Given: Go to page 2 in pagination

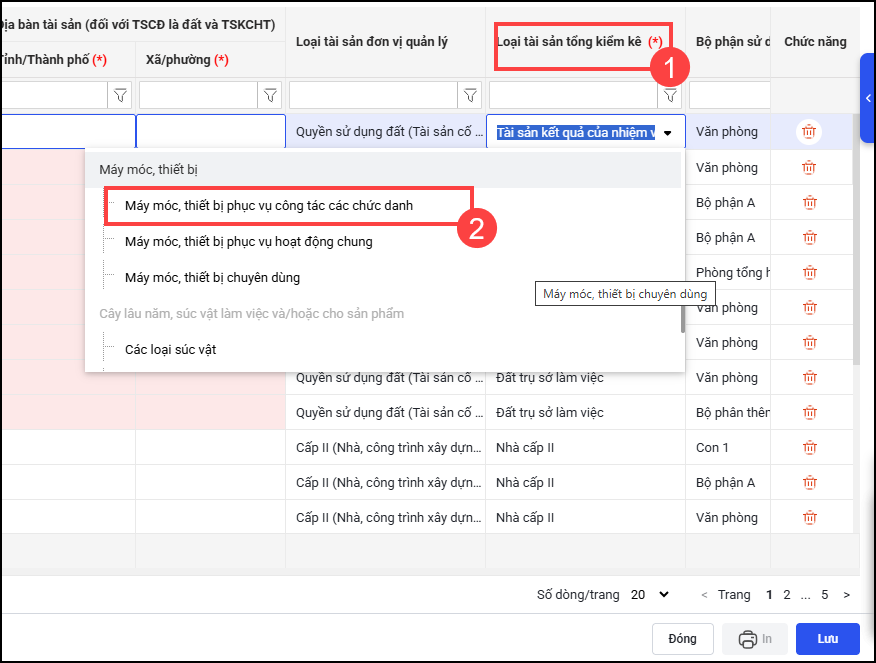Looking at the screenshot, I should [x=787, y=595].
